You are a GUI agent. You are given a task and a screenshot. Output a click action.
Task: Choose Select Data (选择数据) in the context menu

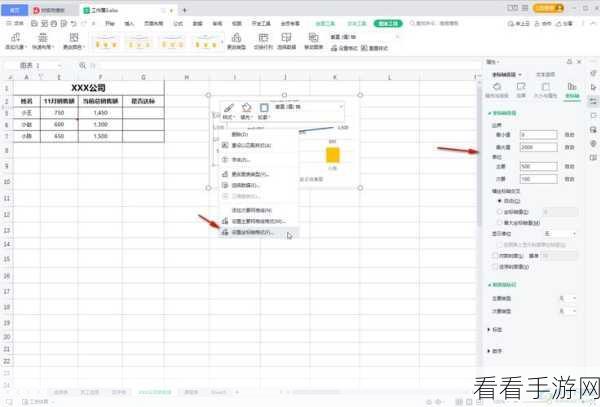click(x=258, y=185)
